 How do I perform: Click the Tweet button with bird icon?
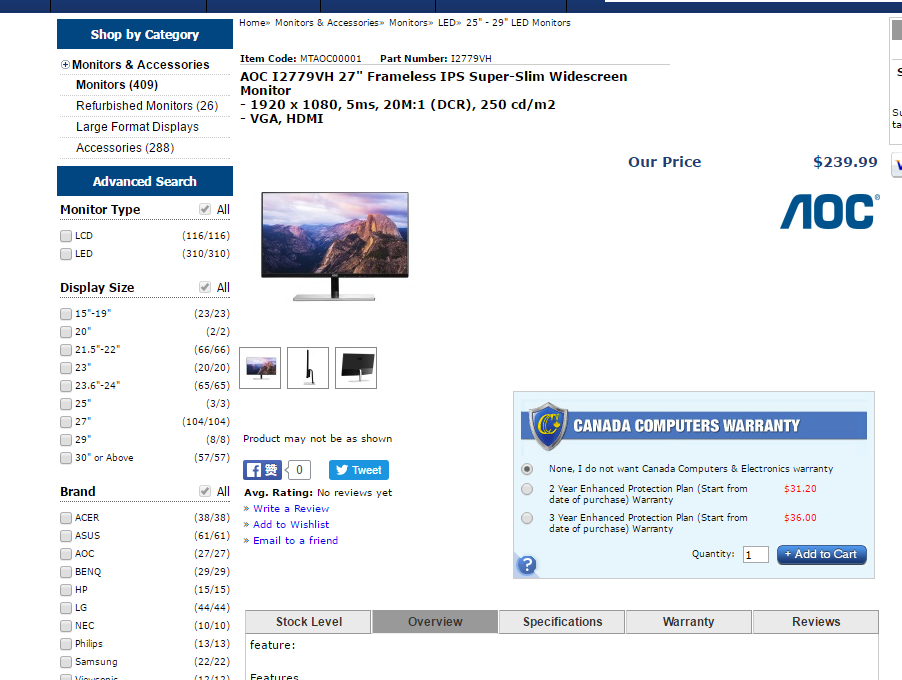(359, 470)
